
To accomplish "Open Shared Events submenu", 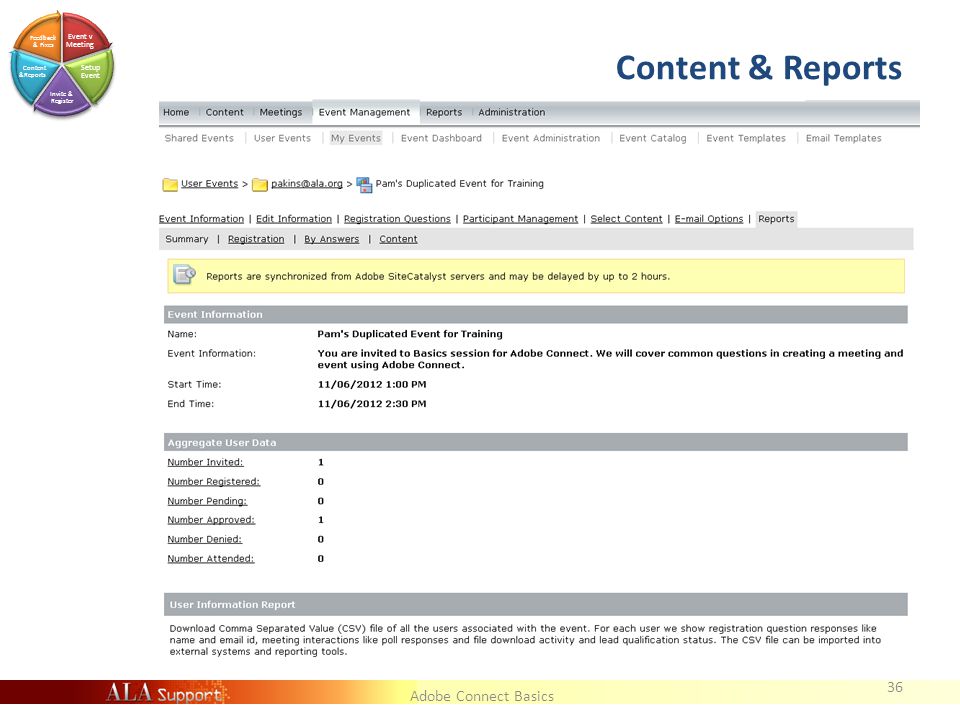I will tap(199, 138).
